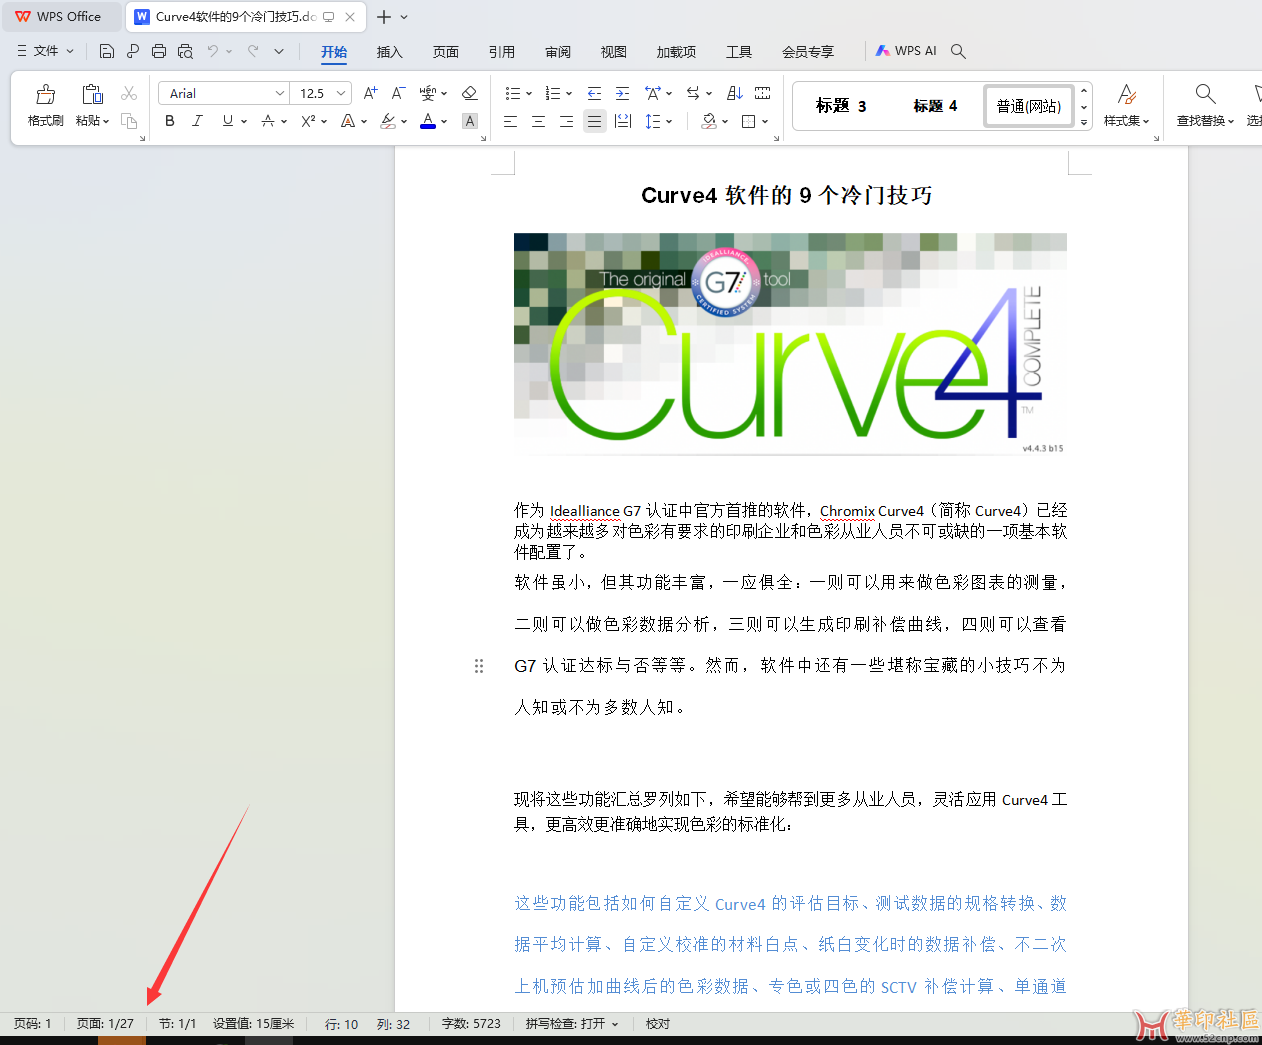Open the borders dropdown arrow
The height and width of the screenshot is (1045, 1262).
pos(765,122)
